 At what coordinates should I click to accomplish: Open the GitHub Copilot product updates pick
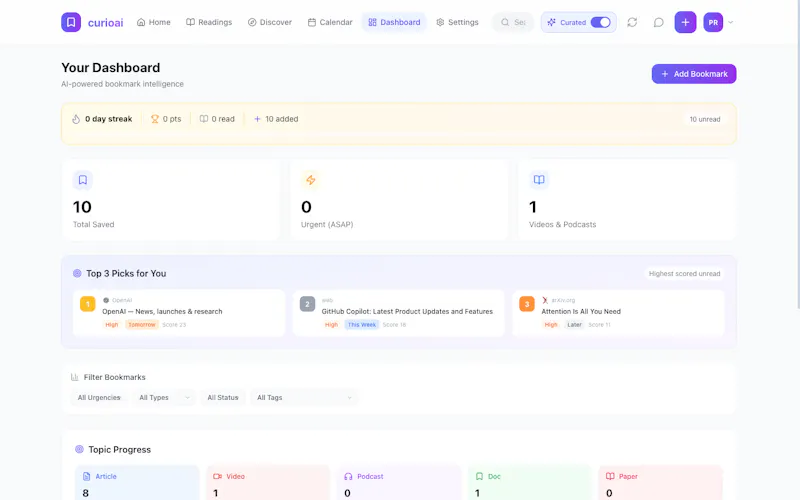(398, 313)
